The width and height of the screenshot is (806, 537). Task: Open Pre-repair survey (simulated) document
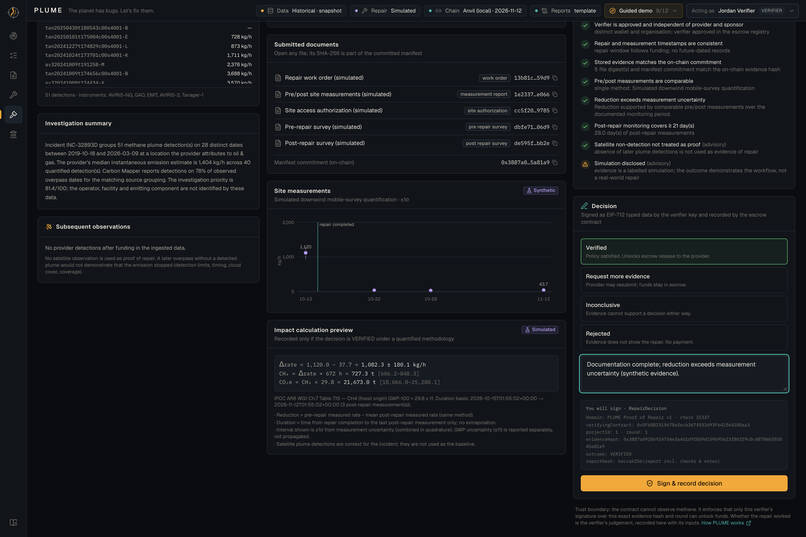pyautogui.click(x=323, y=127)
